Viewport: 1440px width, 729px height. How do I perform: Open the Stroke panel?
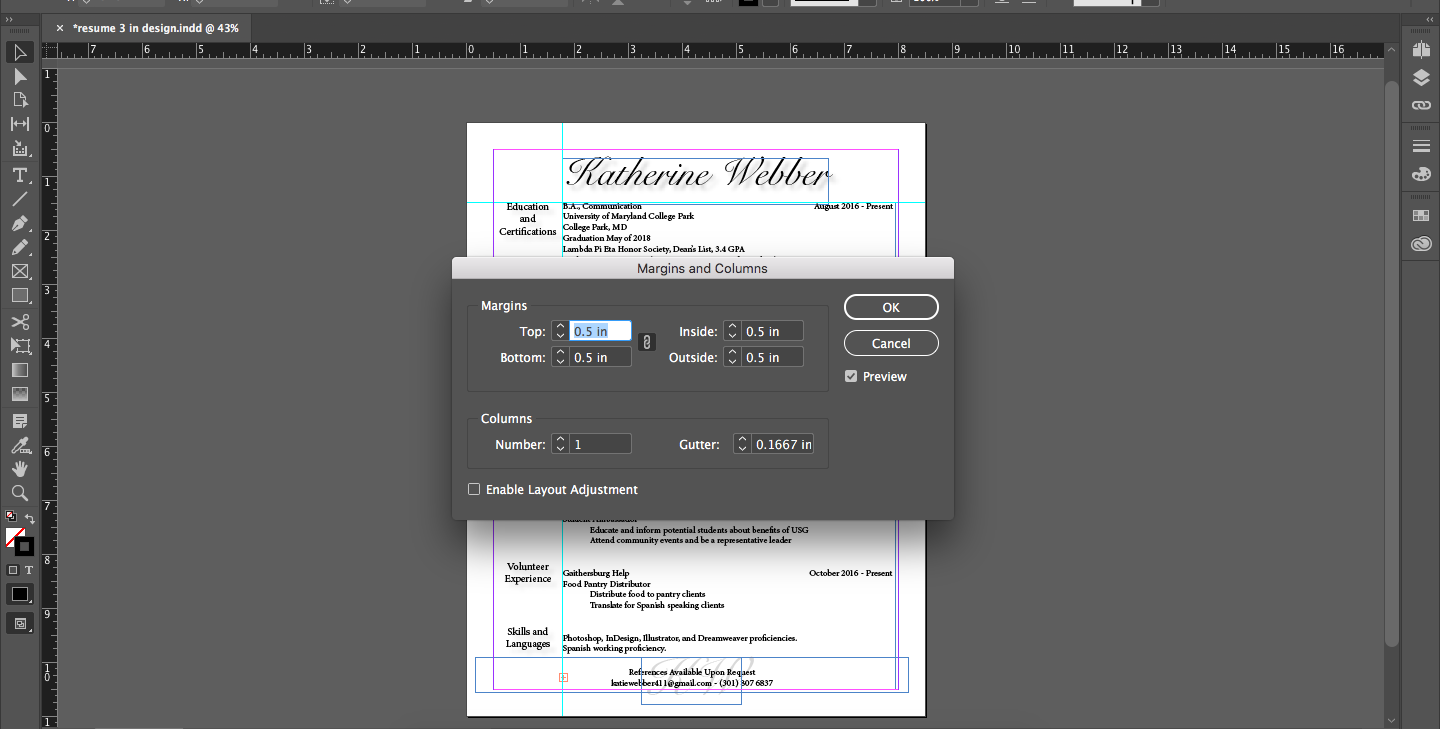[1421, 145]
